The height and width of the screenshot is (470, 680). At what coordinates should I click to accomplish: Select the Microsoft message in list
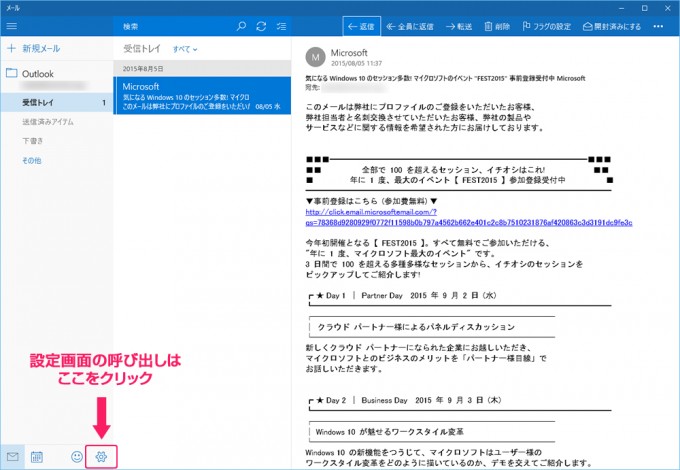point(202,95)
